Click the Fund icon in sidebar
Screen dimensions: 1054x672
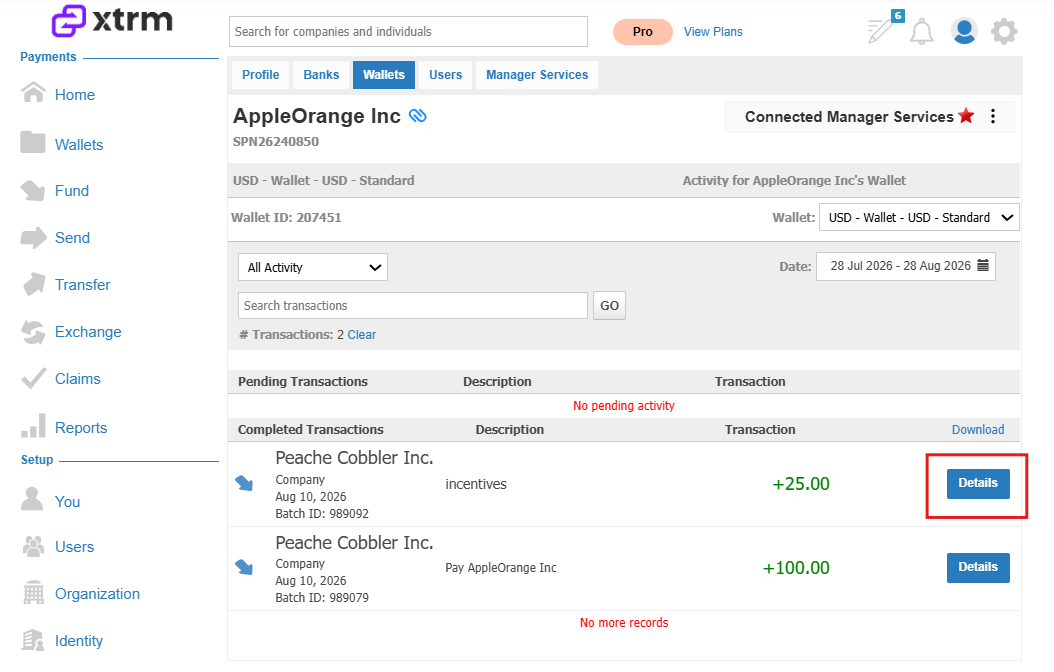click(33, 190)
